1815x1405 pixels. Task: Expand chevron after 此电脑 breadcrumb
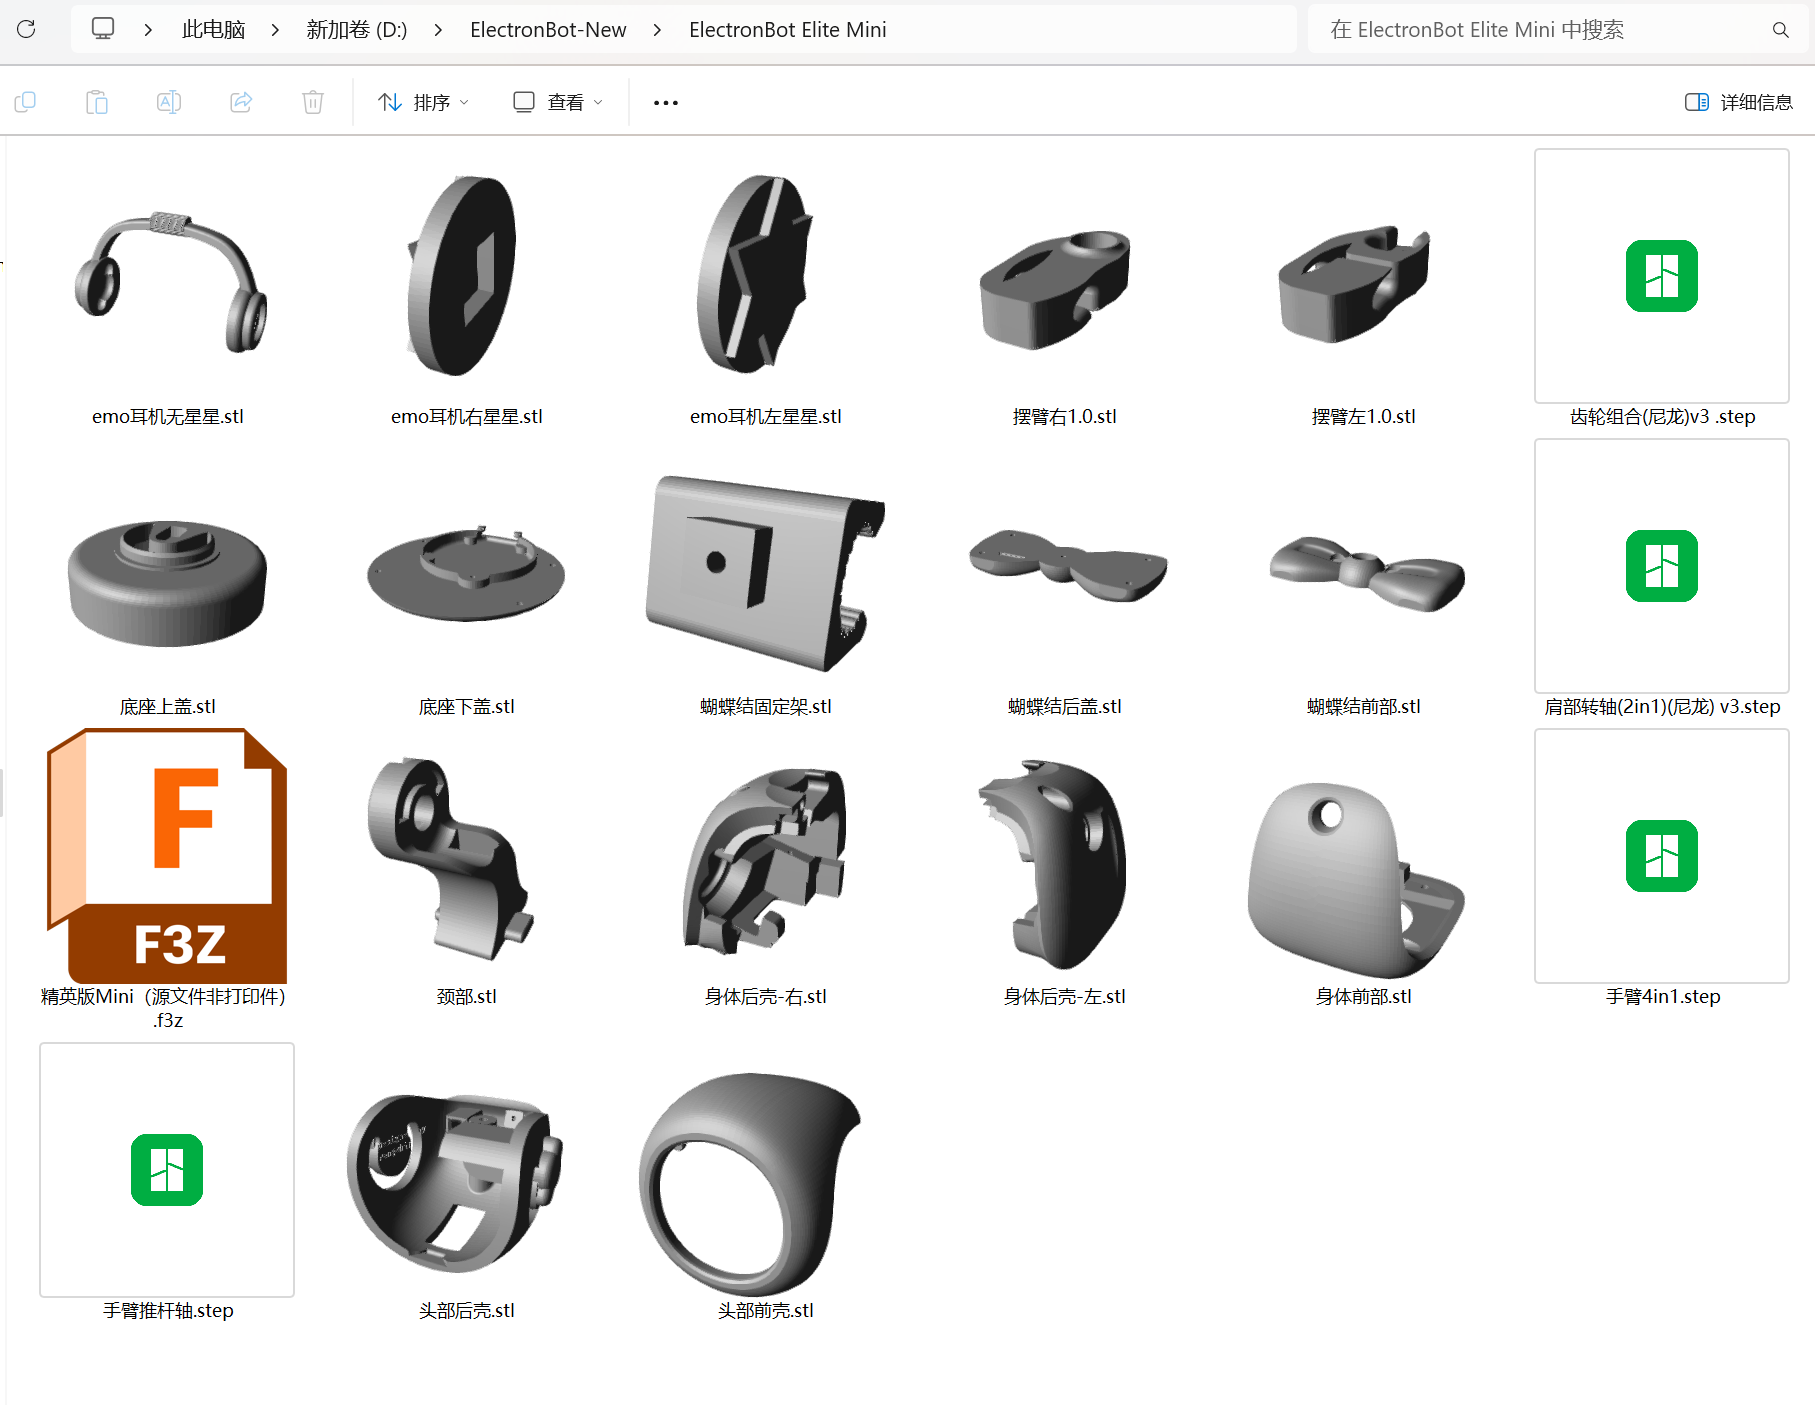pyautogui.click(x=275, y=30)
